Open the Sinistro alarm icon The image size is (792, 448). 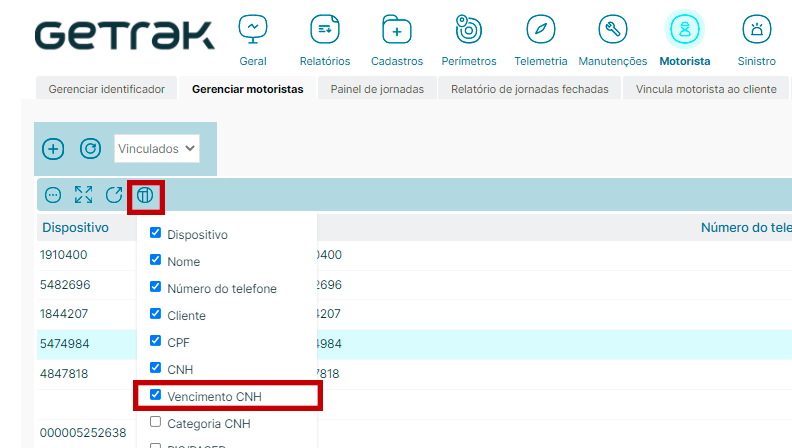click(757, 29)
